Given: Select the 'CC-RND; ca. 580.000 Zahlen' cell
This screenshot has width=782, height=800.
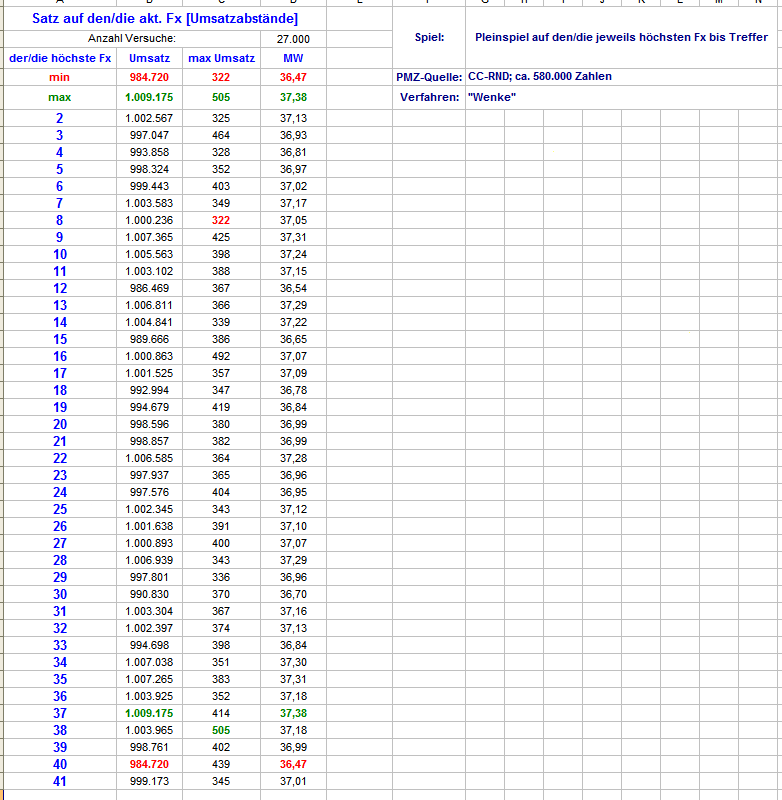Looking at the screenshot, I should pyautogui.click(x=621, y=77).
